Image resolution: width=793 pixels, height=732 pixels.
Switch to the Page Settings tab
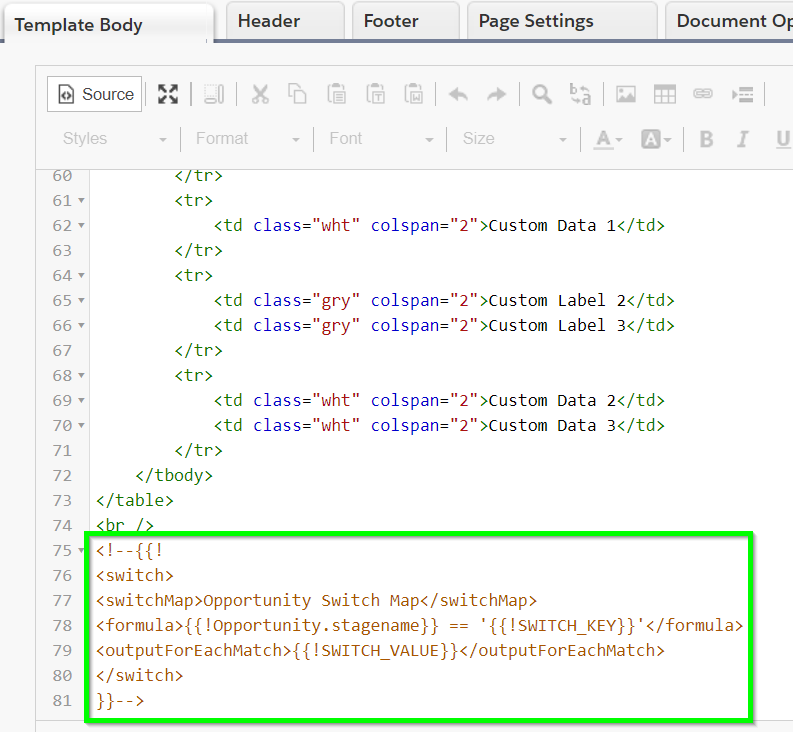click(562, 21)
